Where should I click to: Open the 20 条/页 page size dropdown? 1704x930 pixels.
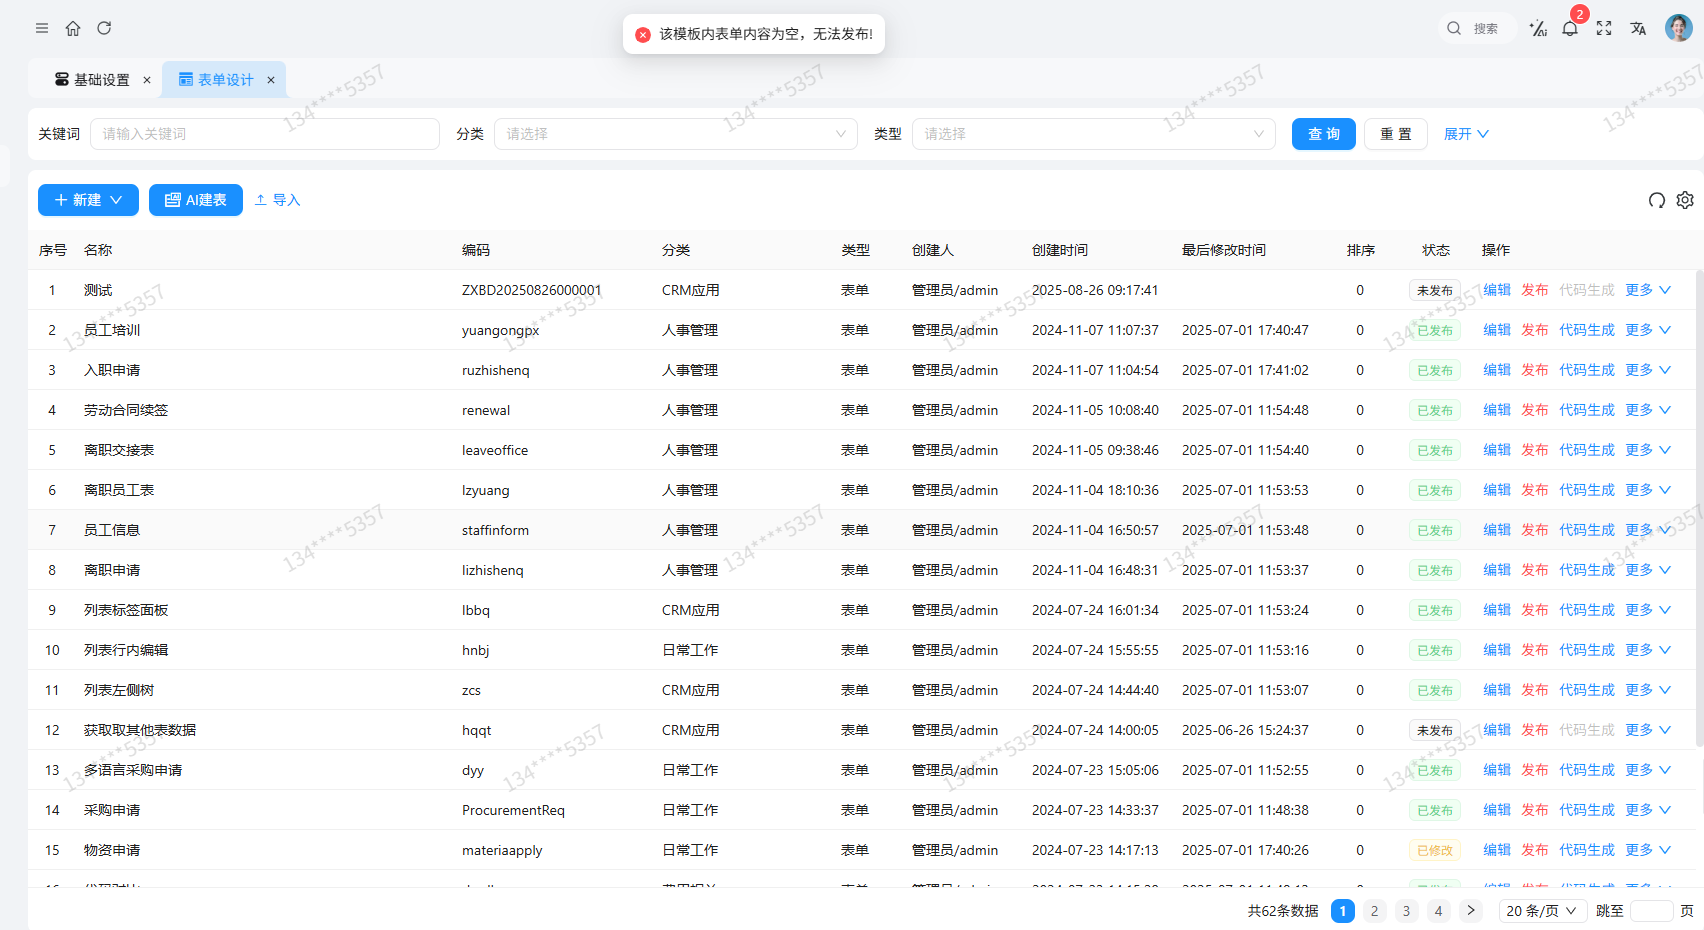(1541, 911)
